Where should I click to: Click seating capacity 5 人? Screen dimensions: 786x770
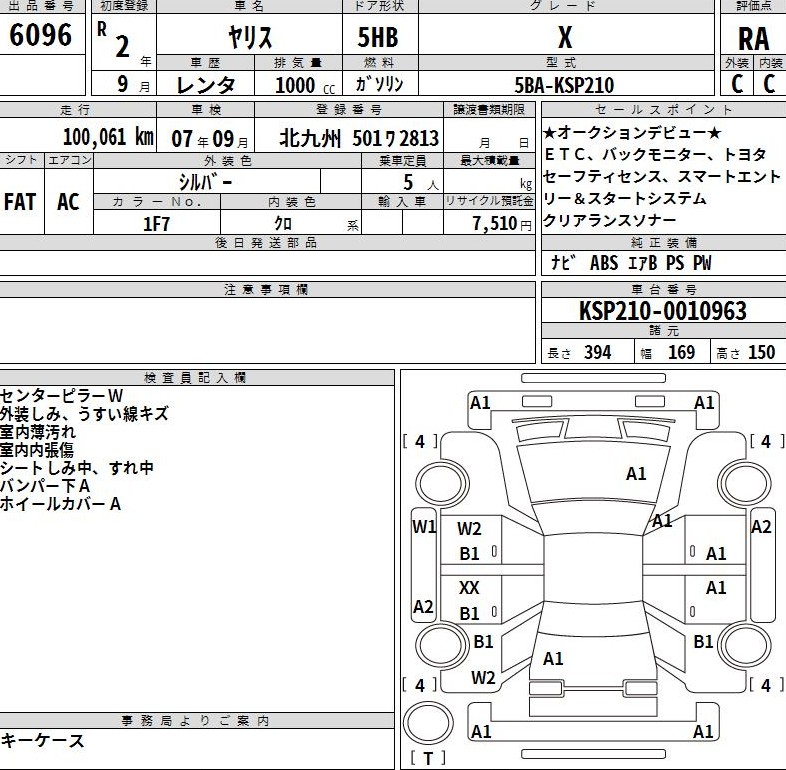pos(420,182)
